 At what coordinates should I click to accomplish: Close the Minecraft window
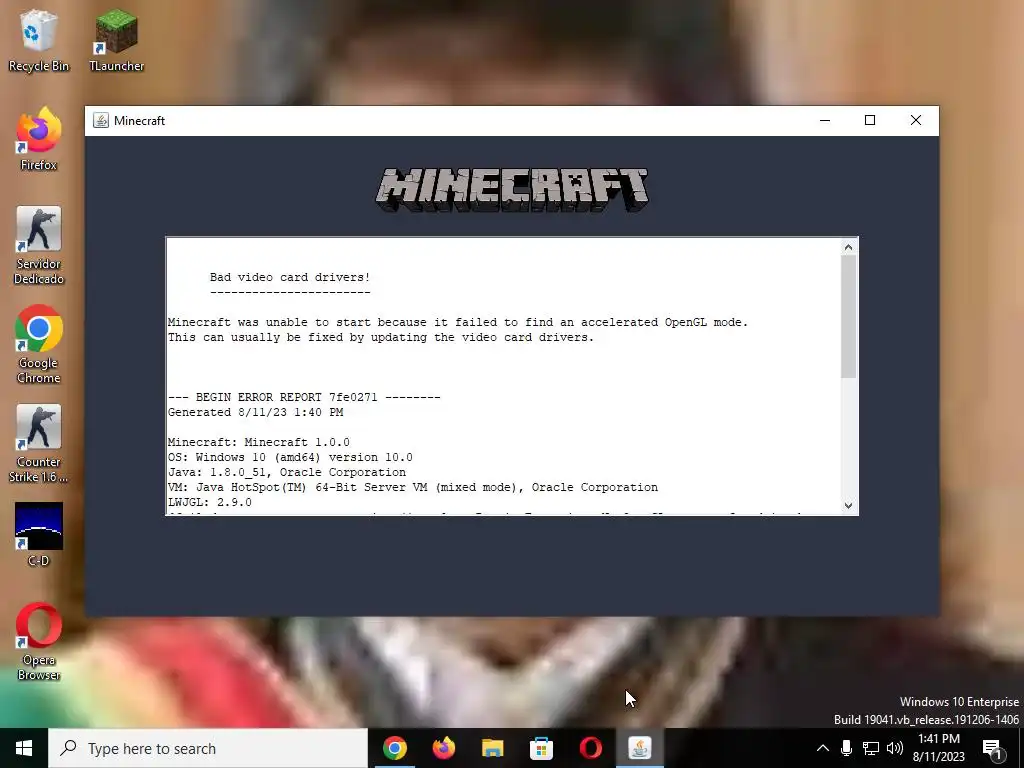[x=916, y=121]
